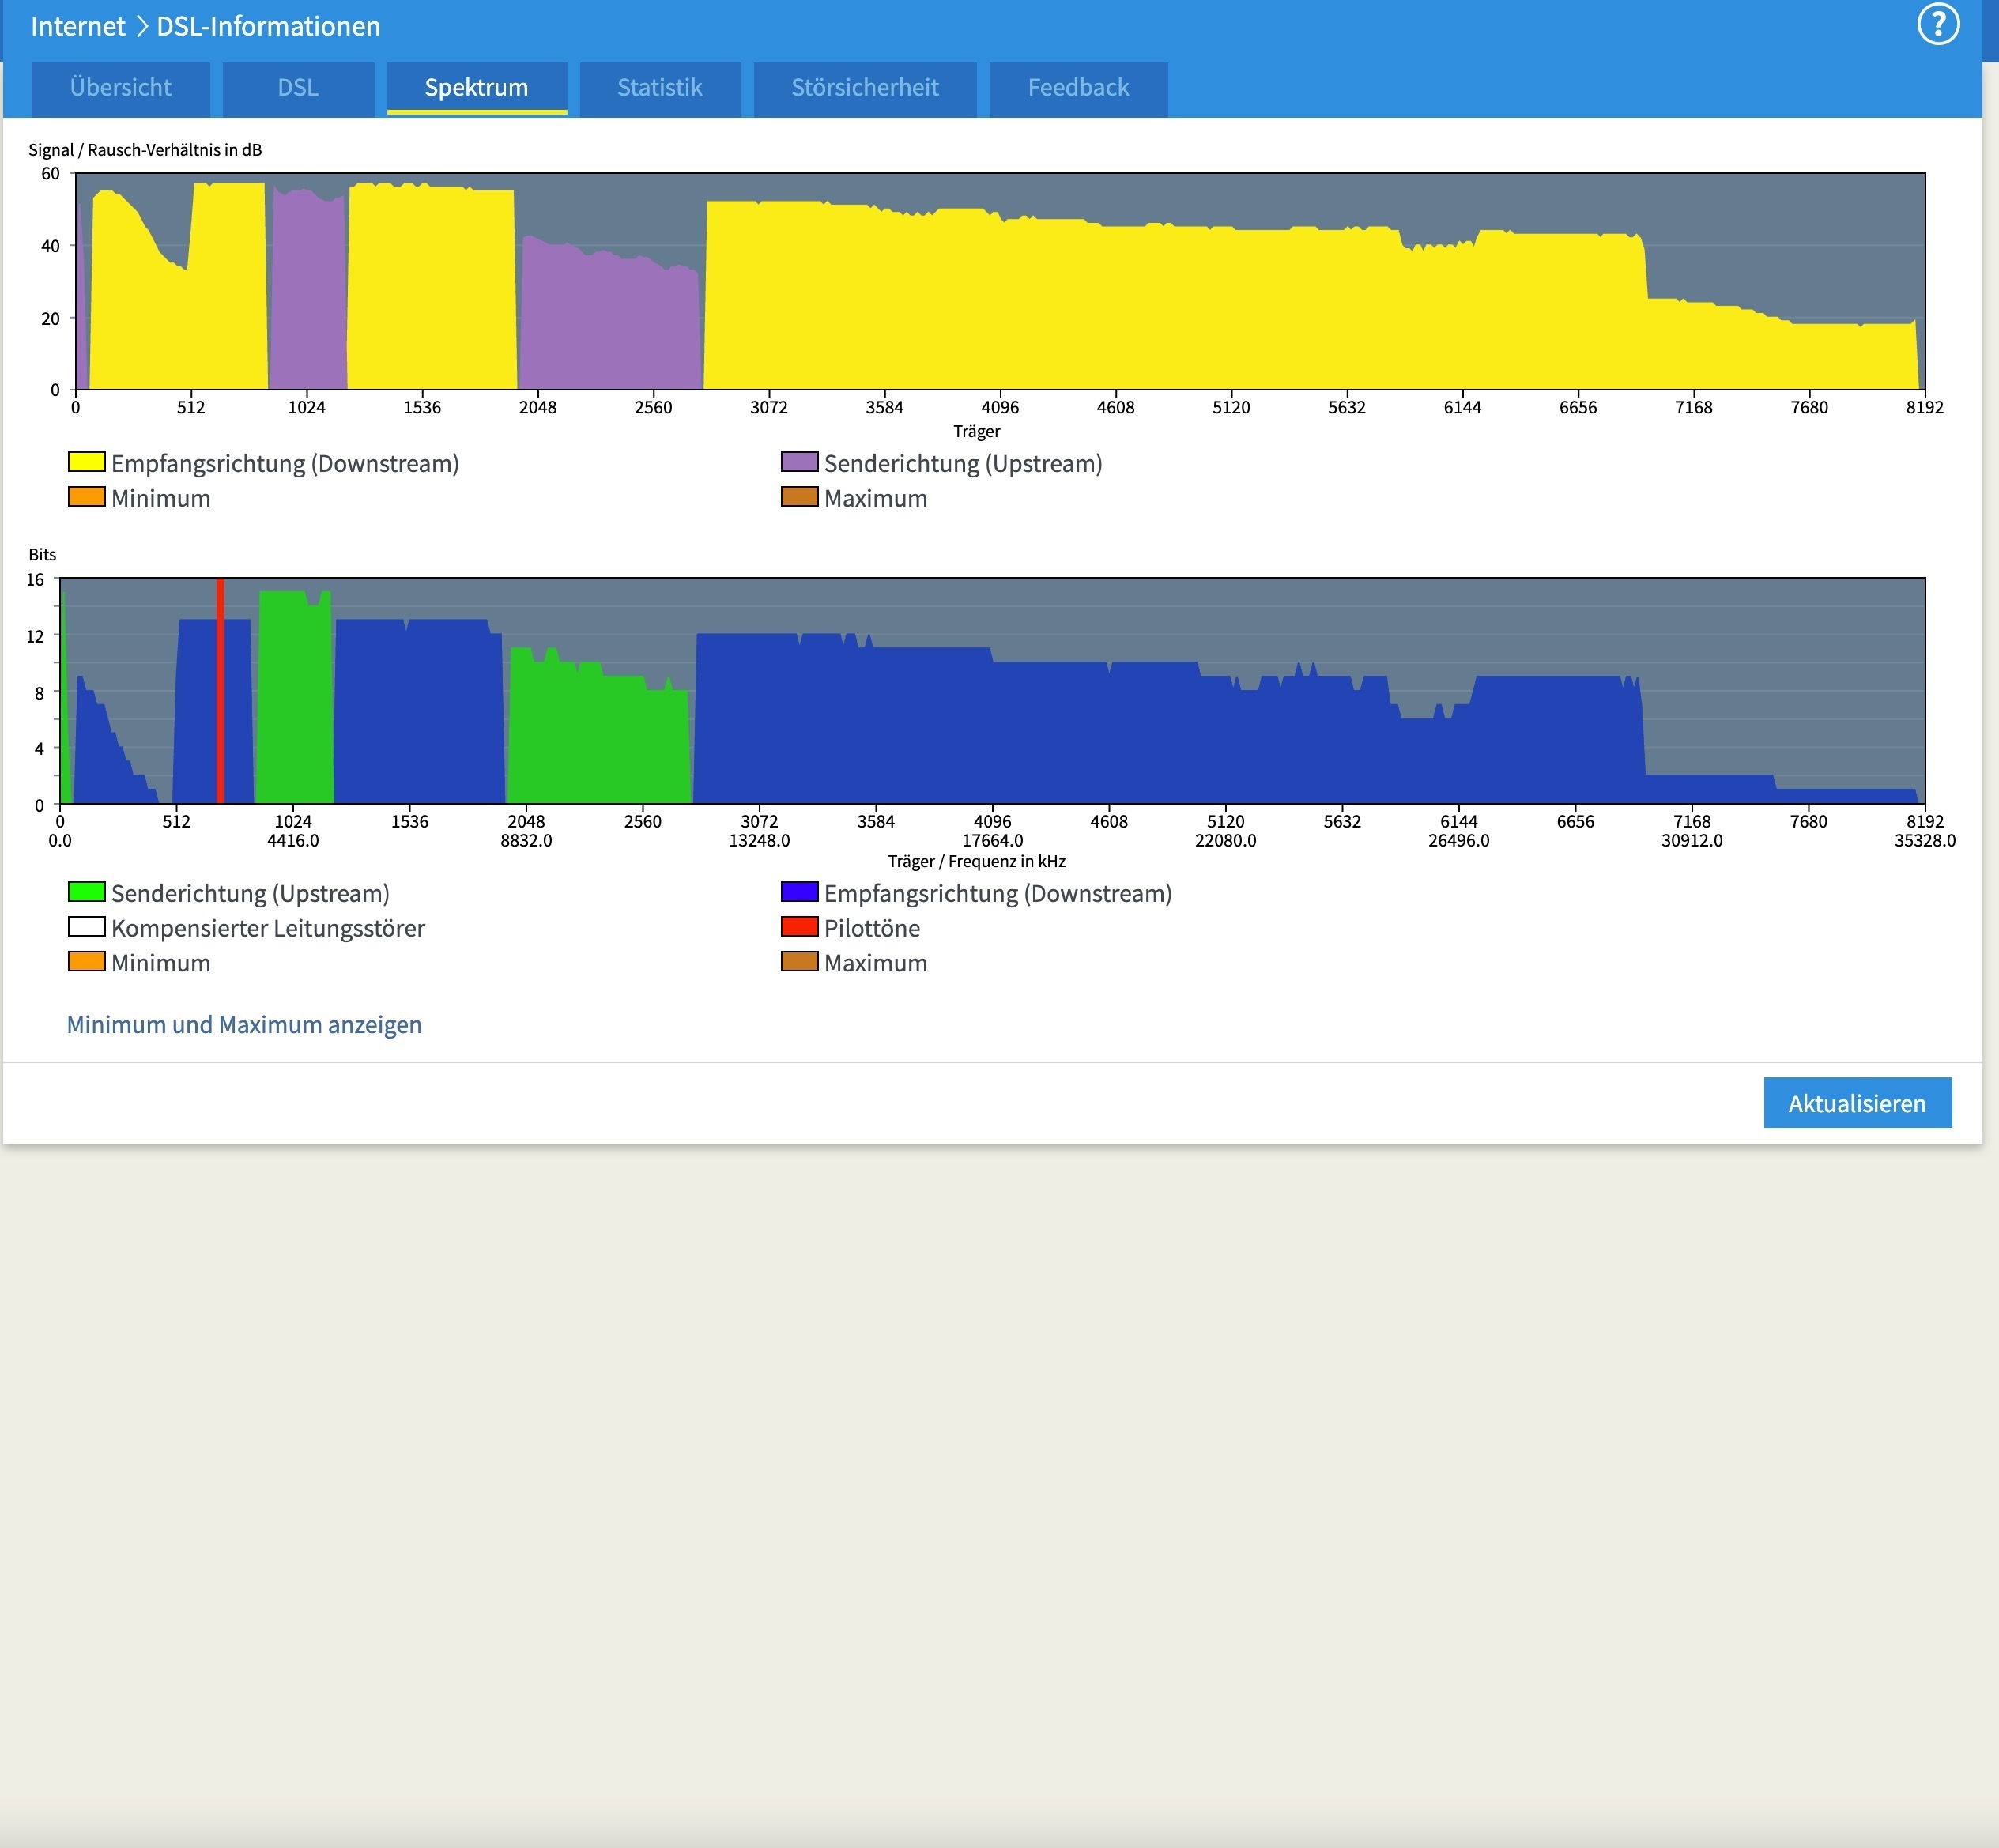Click the 22080.0 frequency value on the axis
Viewport: 1999px width, 1848px height.
tap(1226, 841)
